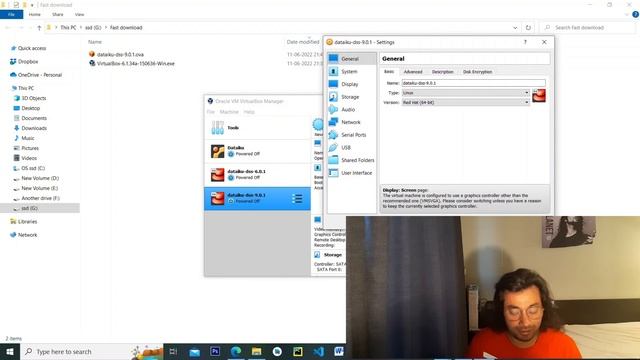This screenshot has height=360, width=640.
Task: Switch to the Basic tab
Action: [389, 71]
